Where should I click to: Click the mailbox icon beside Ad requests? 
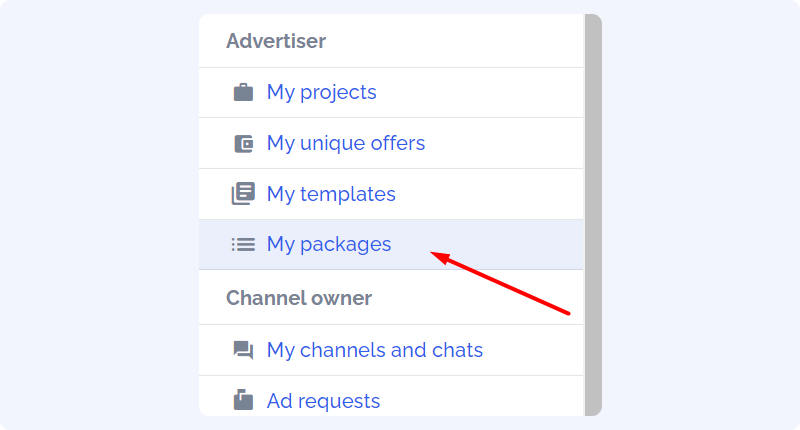tap(243, 399)
